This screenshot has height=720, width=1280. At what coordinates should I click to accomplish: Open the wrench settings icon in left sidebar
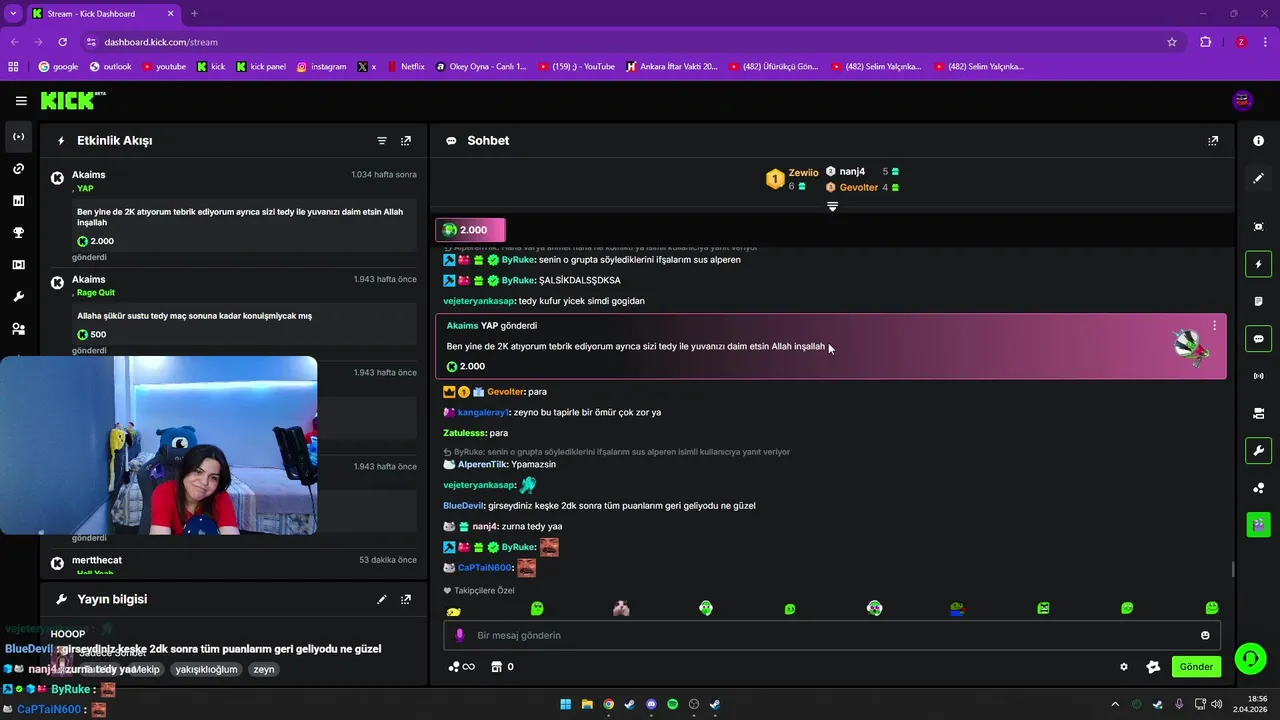click(19, 297)
